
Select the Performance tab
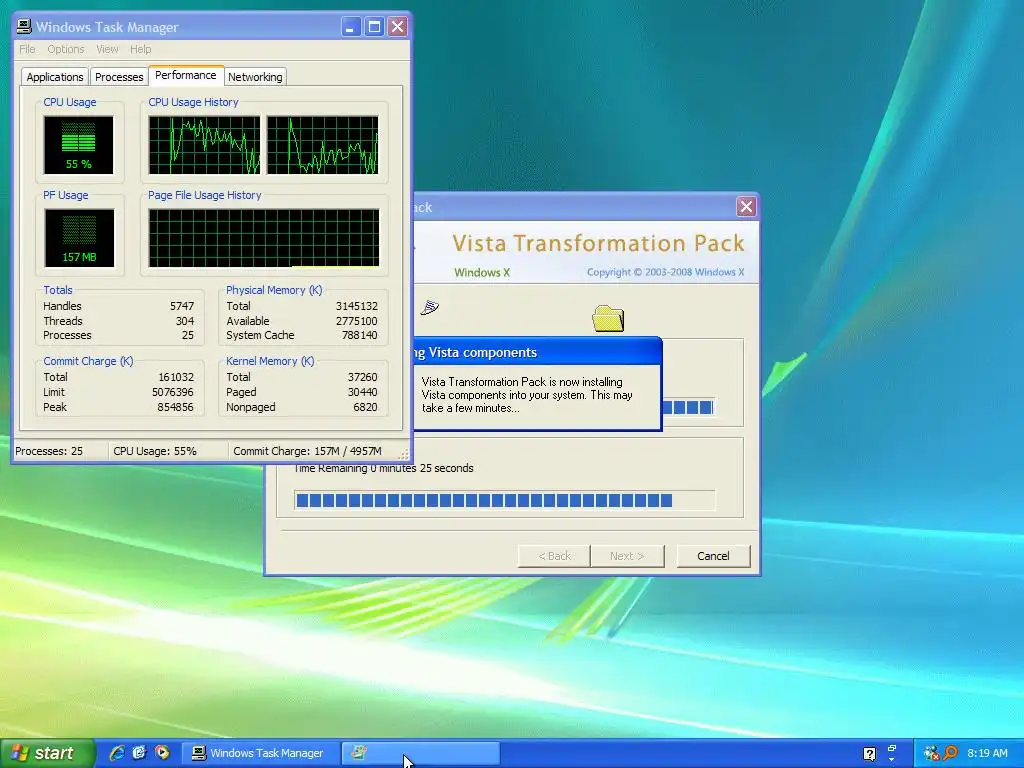point(186,75)
